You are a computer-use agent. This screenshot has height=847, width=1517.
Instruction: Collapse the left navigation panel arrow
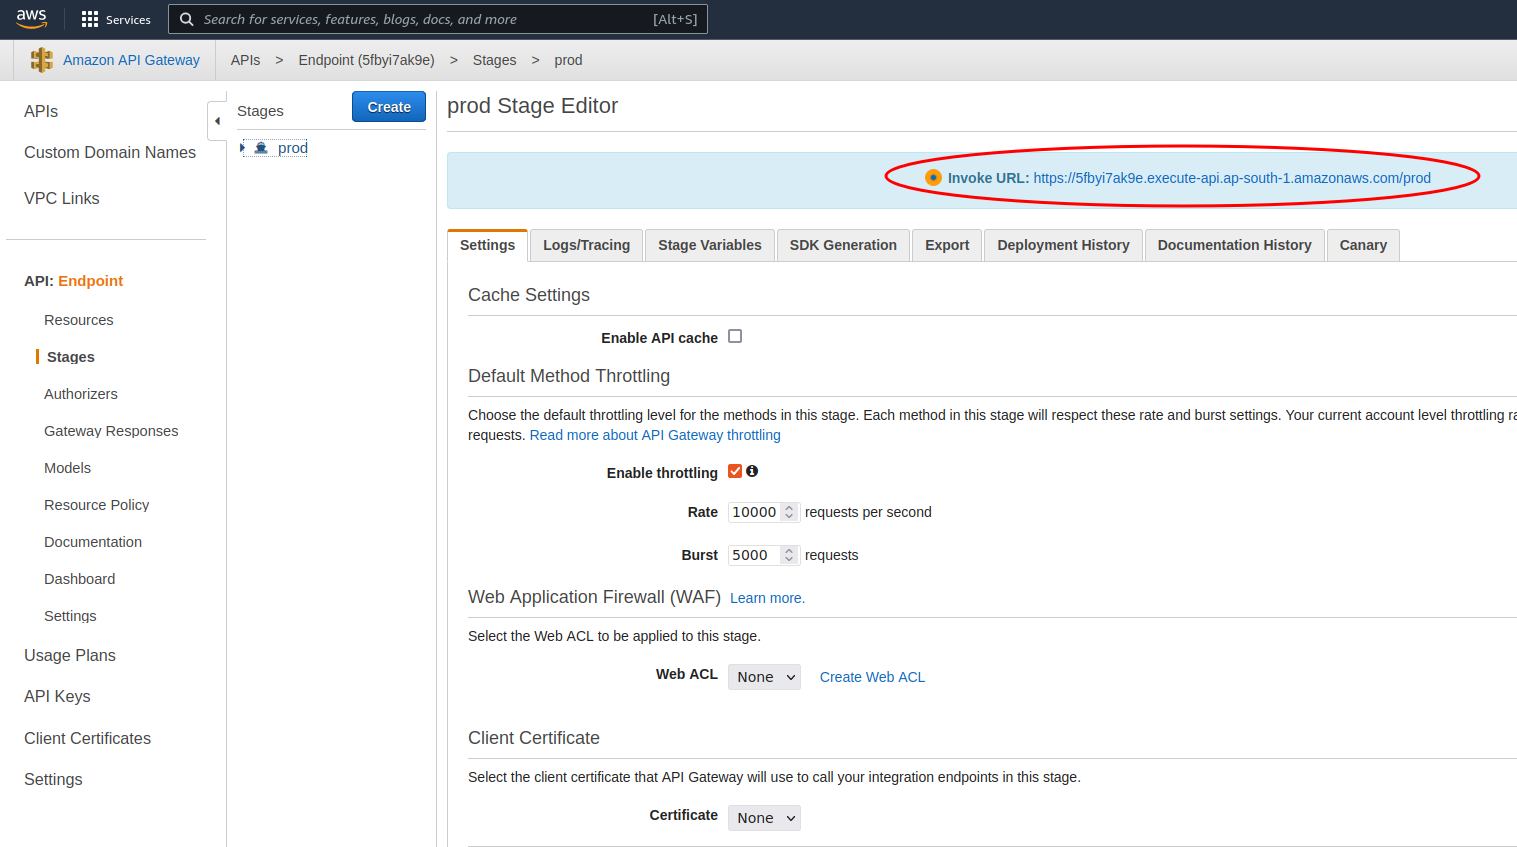point(217,121)
